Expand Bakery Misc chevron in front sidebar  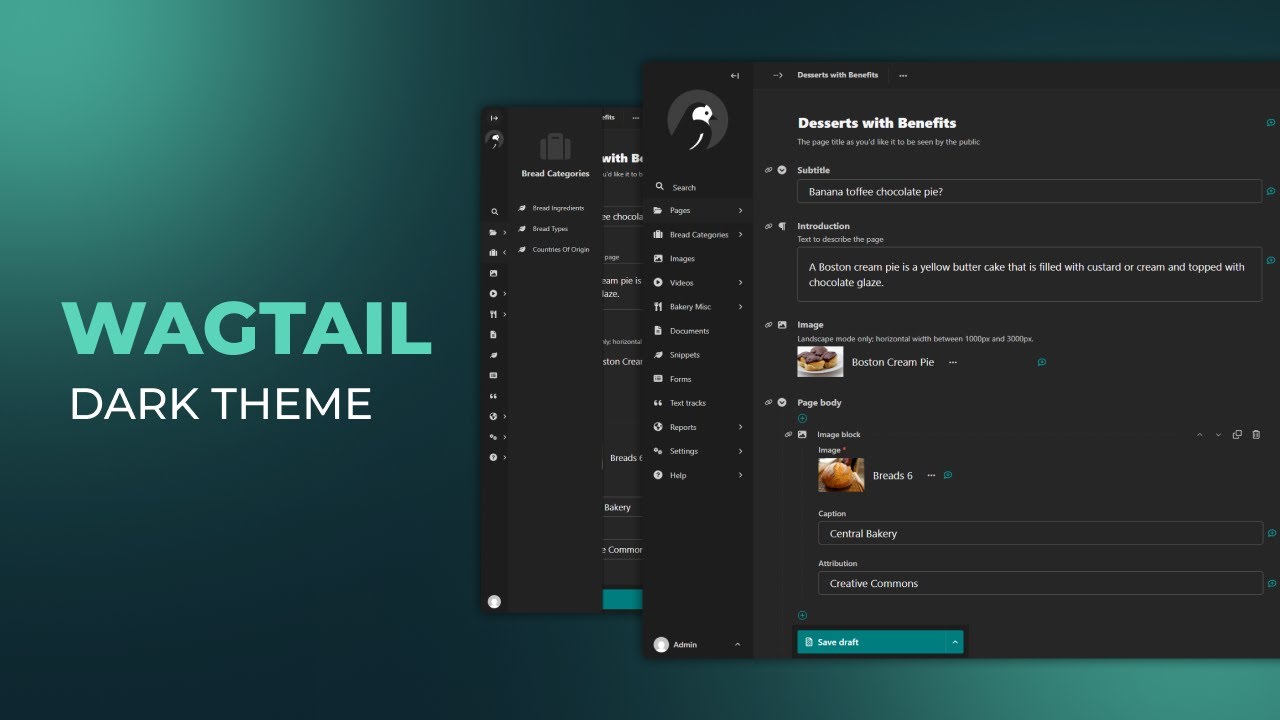pos(740,307)
